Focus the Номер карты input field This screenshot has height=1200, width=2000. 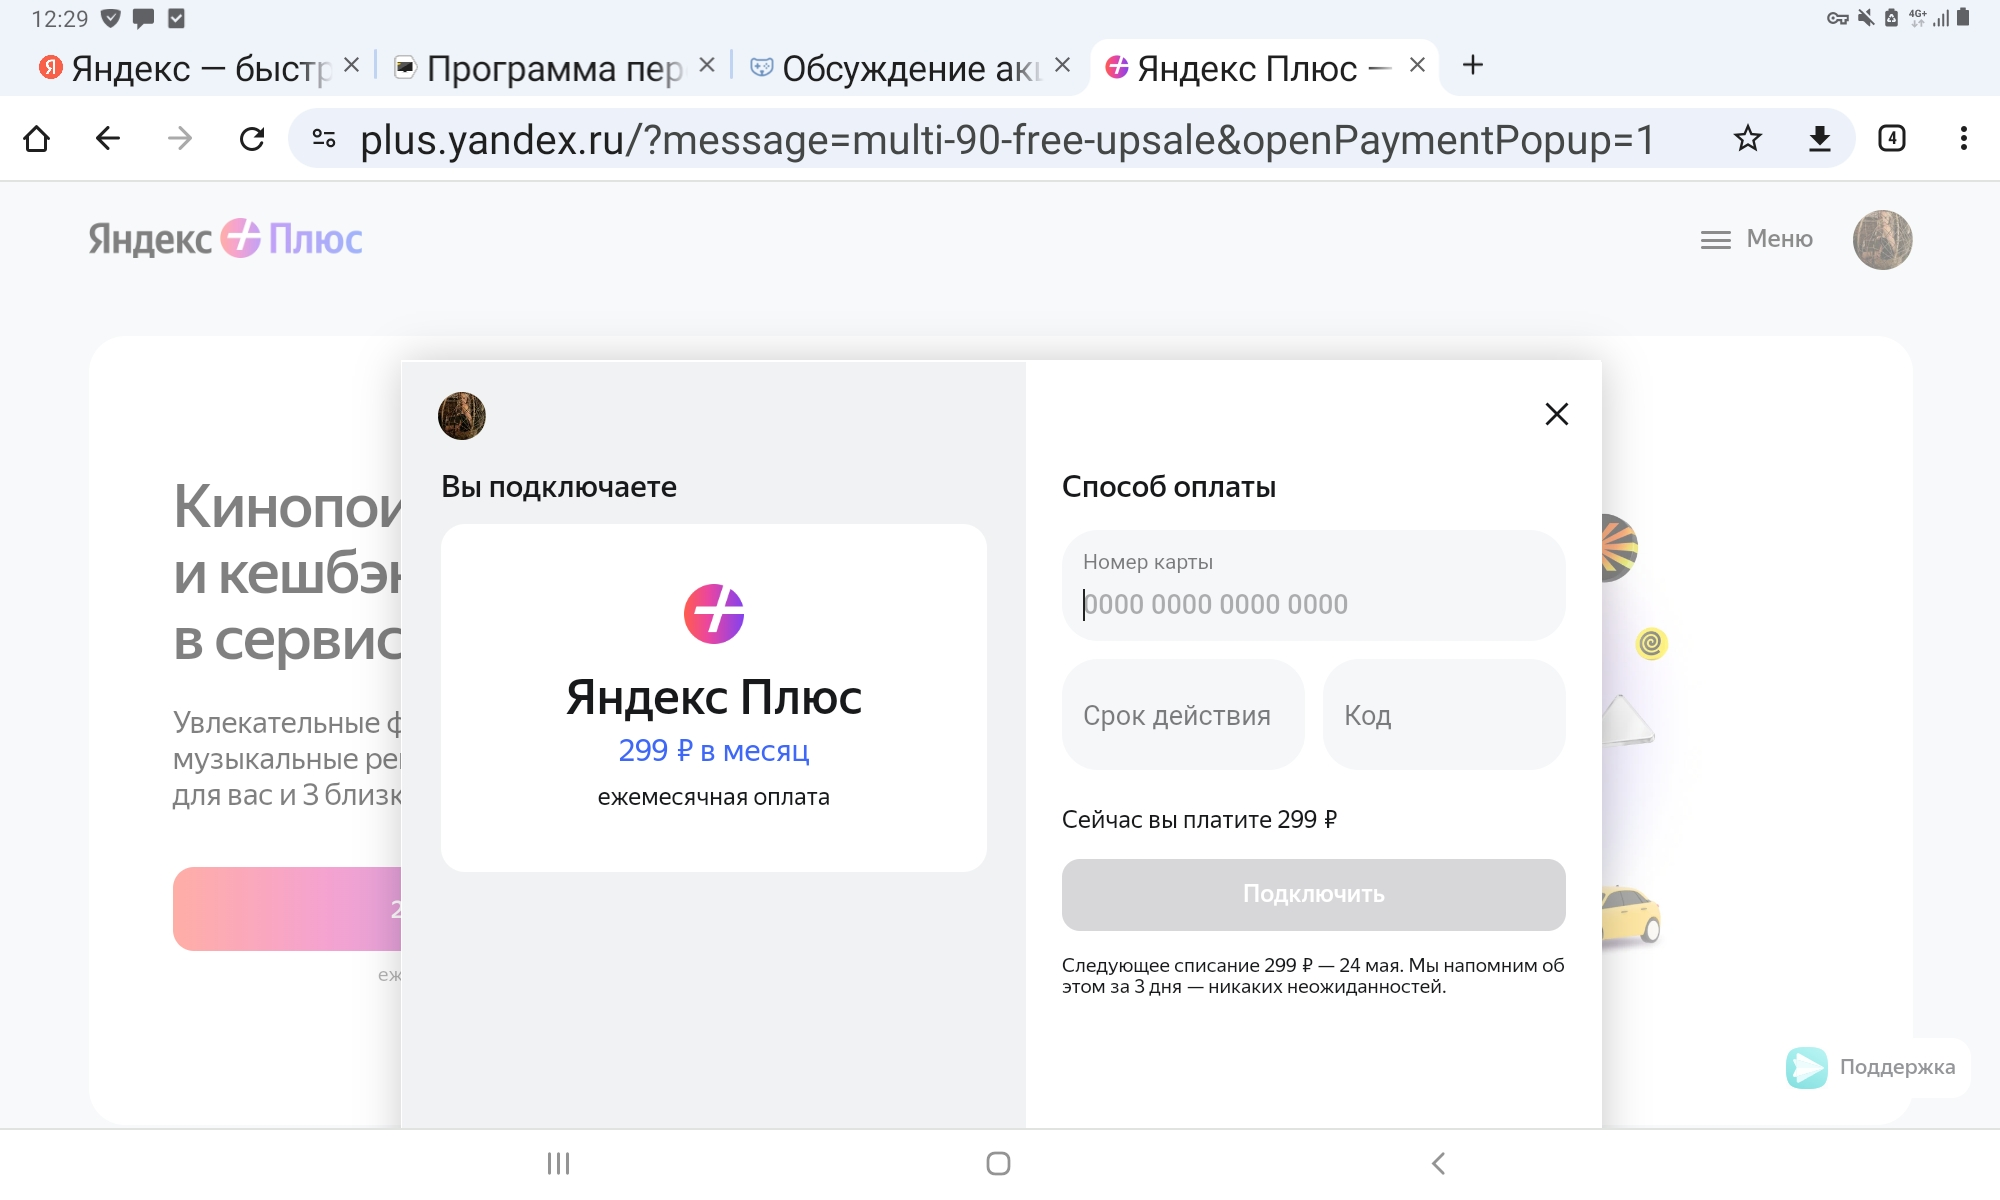pos(1313,585)
